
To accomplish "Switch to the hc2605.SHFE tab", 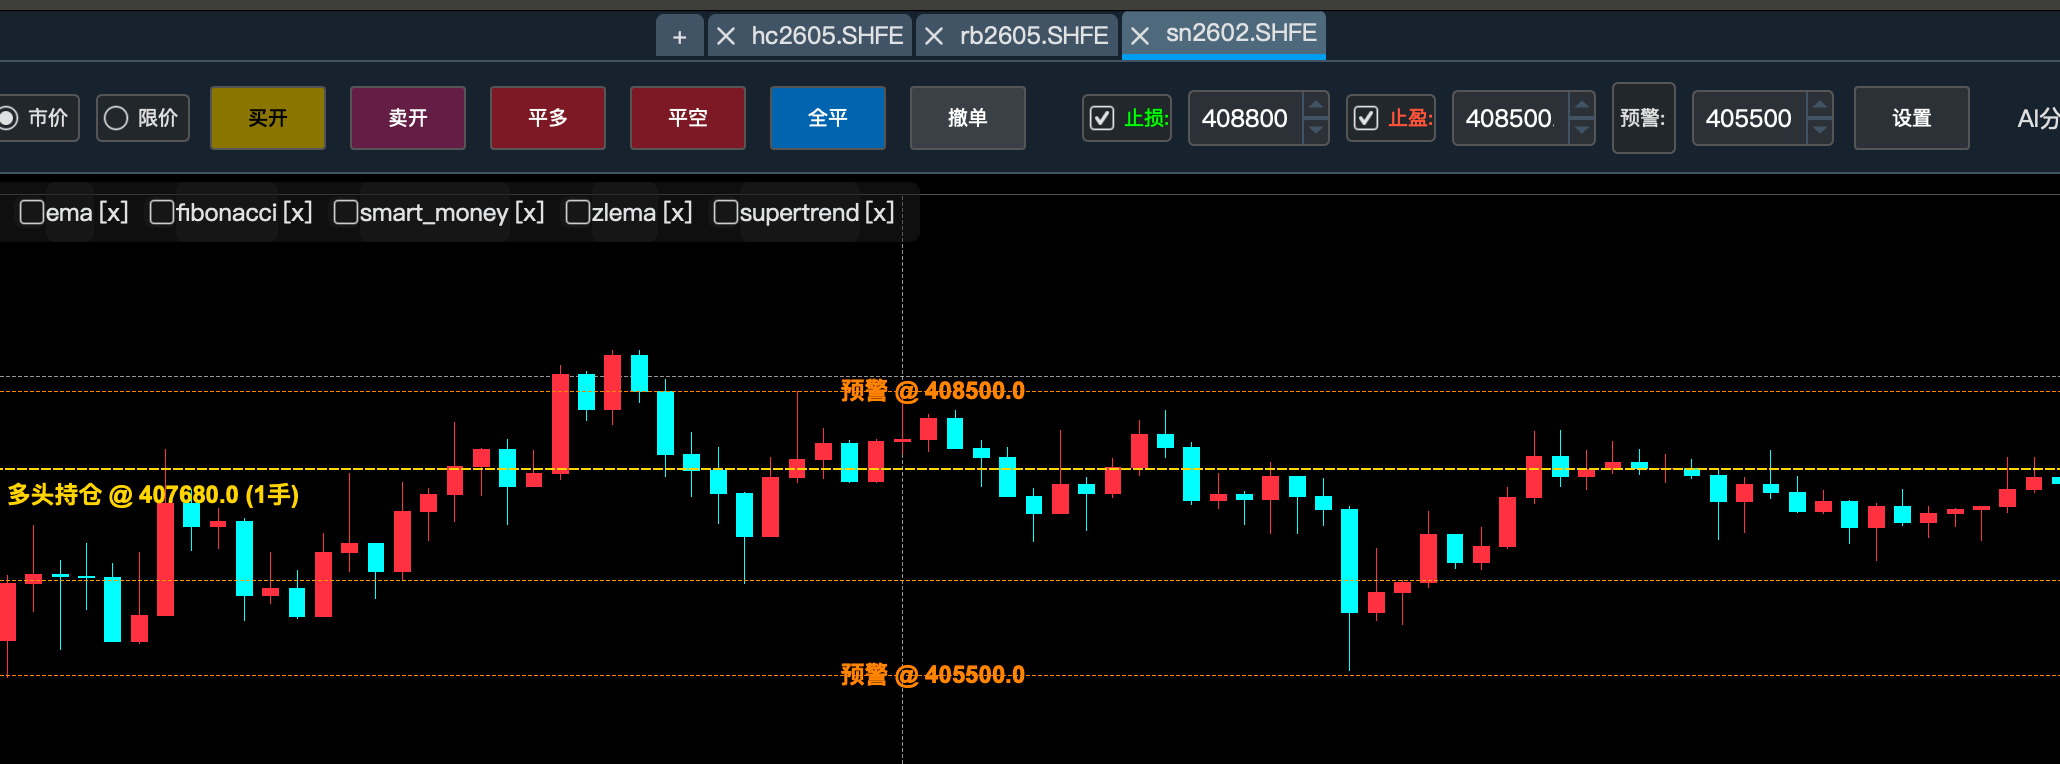I will pyautogui.click(x=826, y=37).
